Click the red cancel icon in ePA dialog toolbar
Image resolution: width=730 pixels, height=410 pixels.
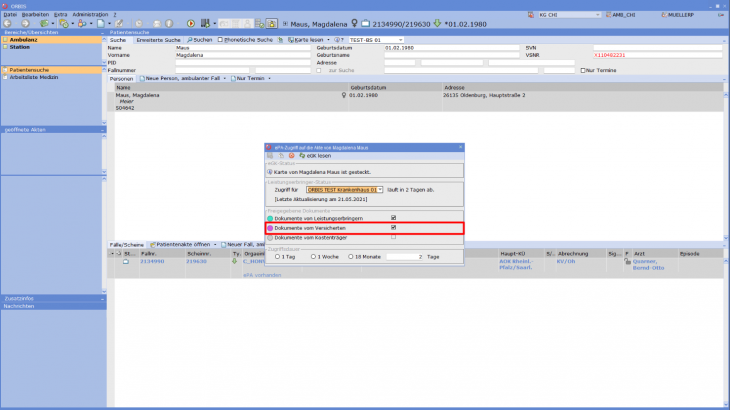pos(291,156)
